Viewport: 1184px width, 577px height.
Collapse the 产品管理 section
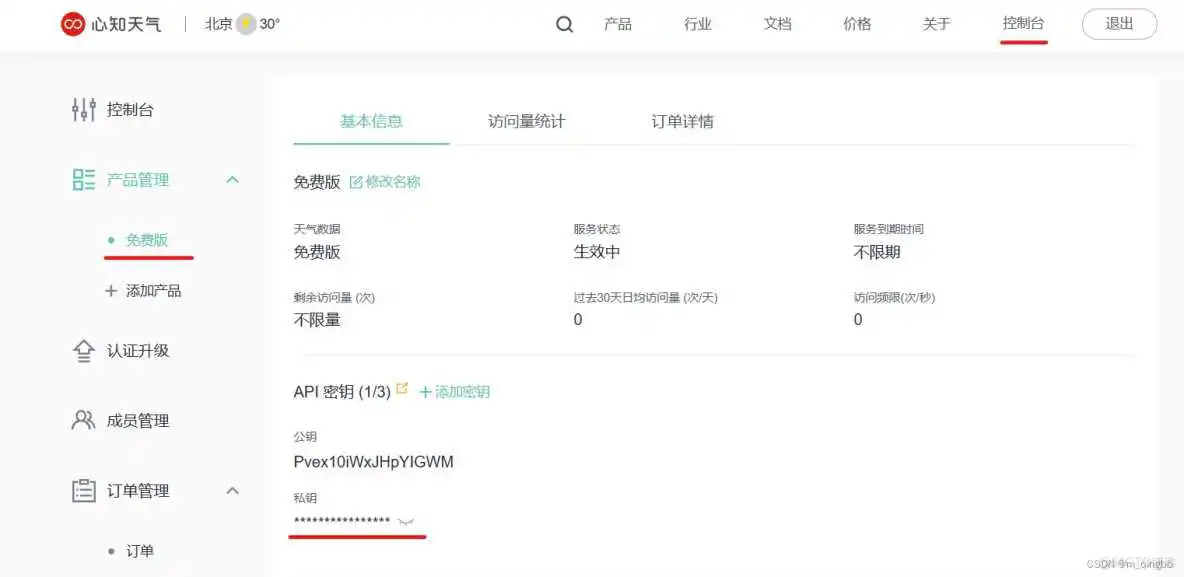232,180
